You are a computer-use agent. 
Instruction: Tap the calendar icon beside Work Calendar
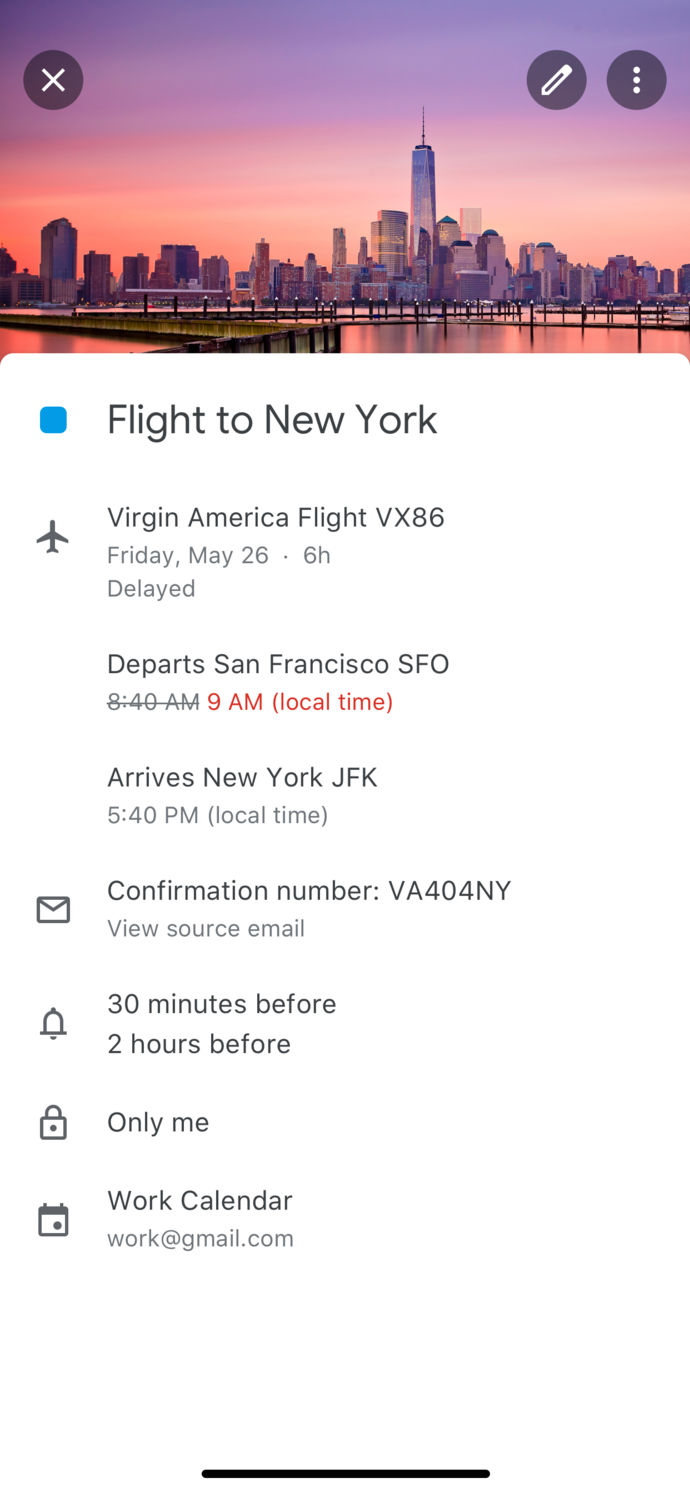[53, 1219]
